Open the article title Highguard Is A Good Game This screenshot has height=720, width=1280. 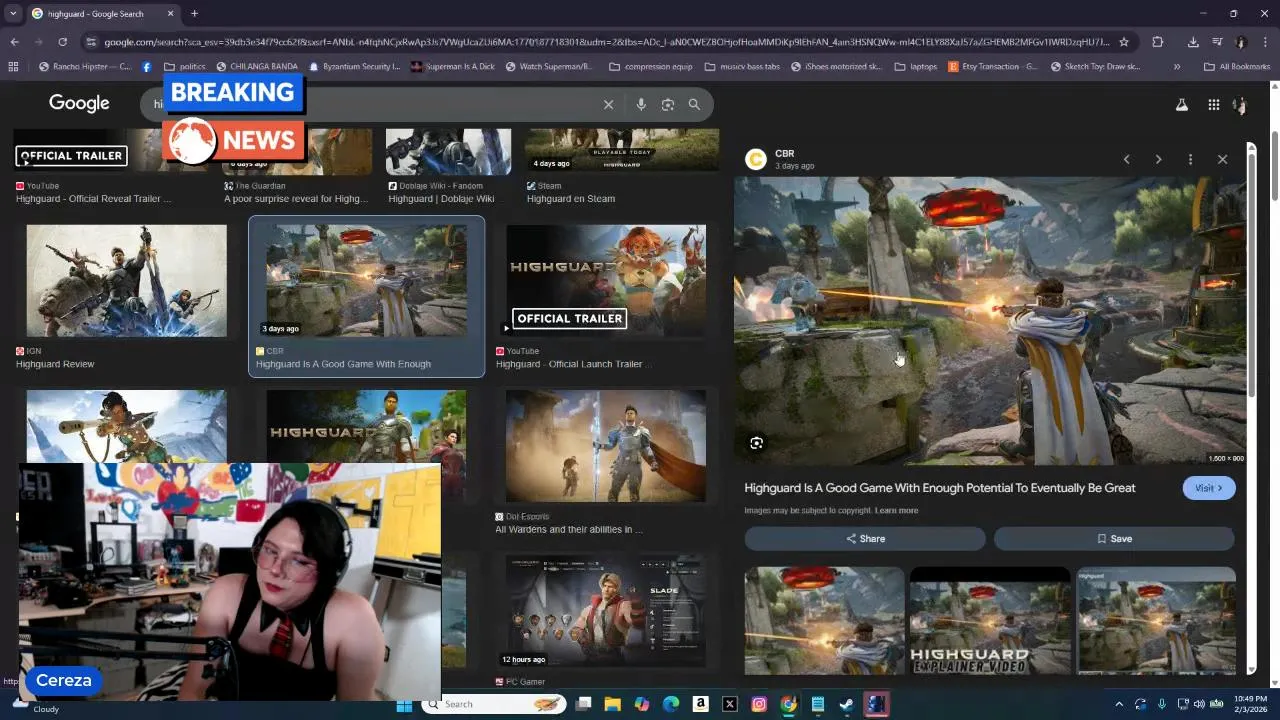(x=940, y=488)
